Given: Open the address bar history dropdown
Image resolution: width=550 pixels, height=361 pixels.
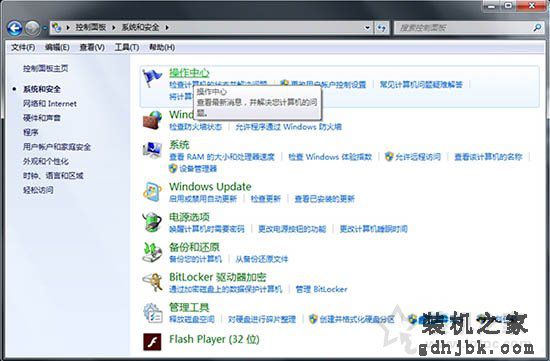Looking at the screenshot, I should pyautogui.click(x=367, y=28).
